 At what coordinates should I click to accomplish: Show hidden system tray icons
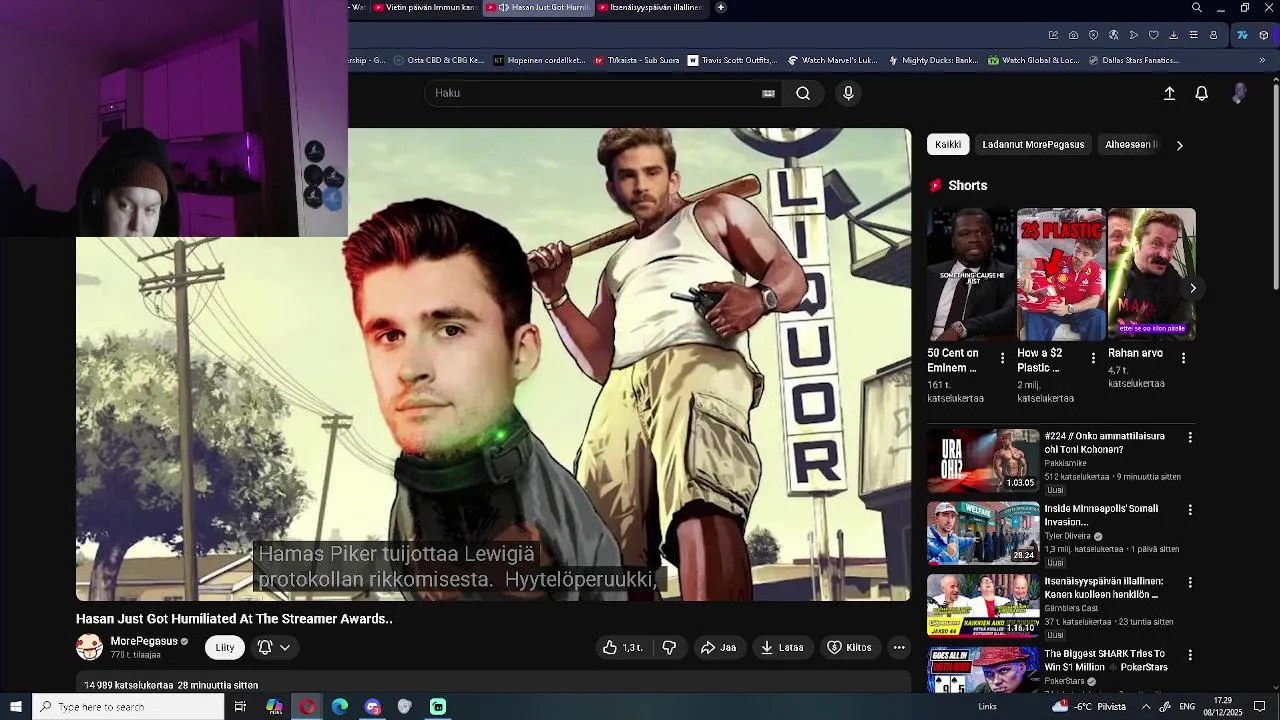(1146, 707)
